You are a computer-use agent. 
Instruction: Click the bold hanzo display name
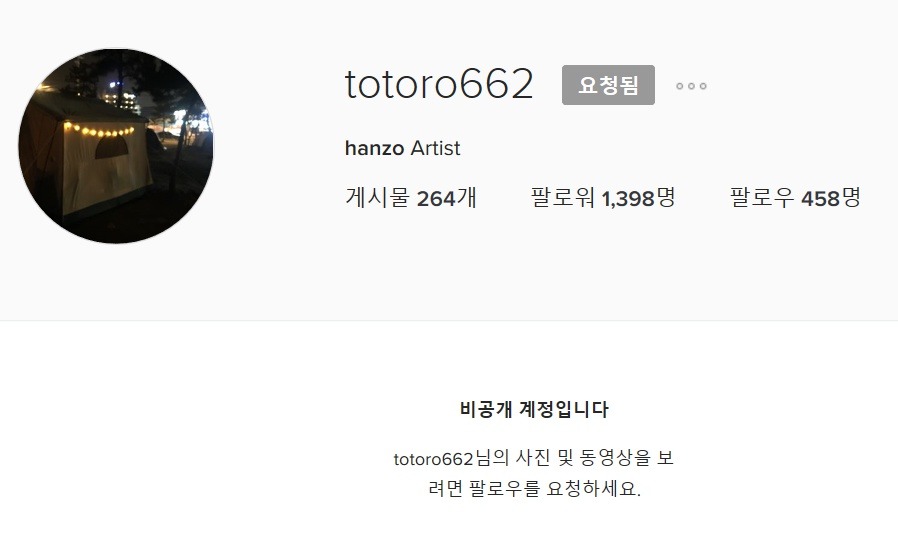375,148
